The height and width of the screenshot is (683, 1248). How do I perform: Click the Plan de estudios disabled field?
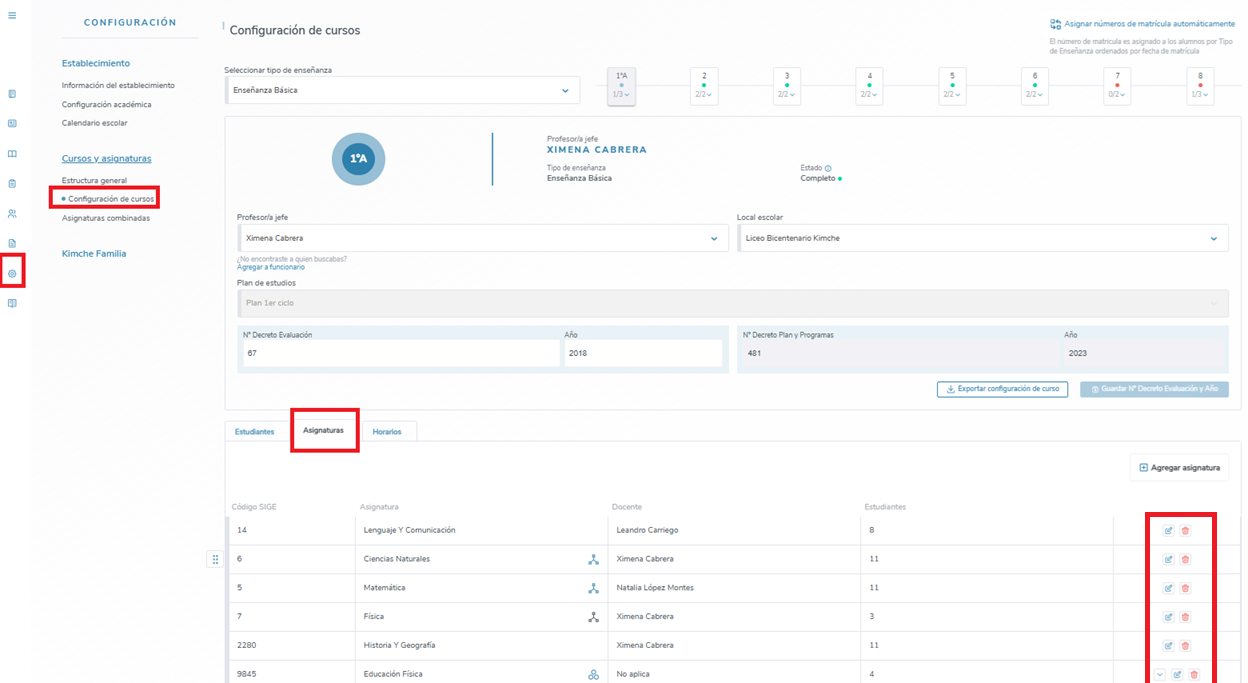(733, 303)
